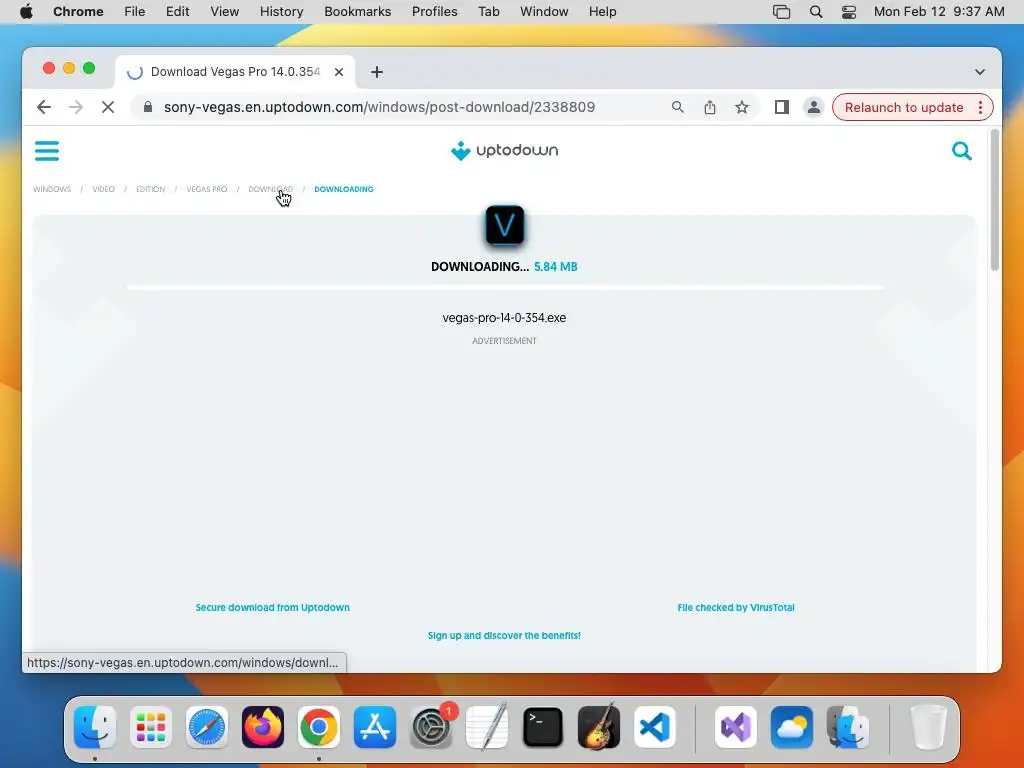
Task: Open Chrome from the Dock
Action: pyautogui.click(x=319, y=727)
